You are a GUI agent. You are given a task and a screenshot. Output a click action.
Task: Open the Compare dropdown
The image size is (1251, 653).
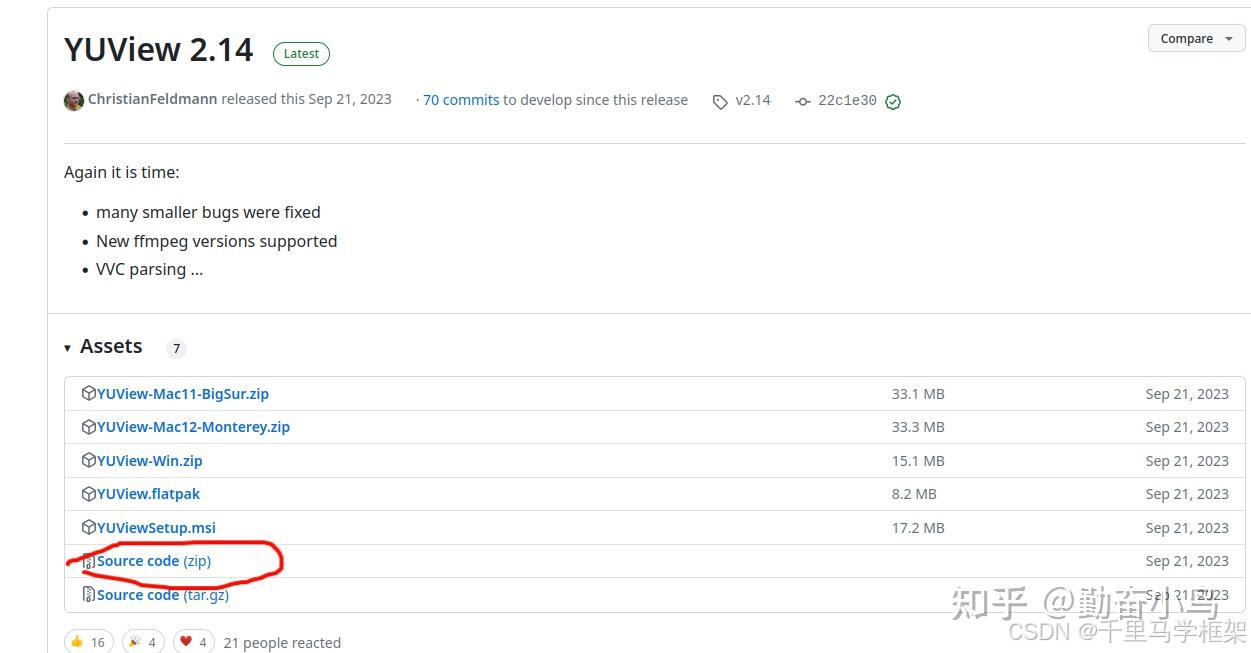tap(1196, 39)
